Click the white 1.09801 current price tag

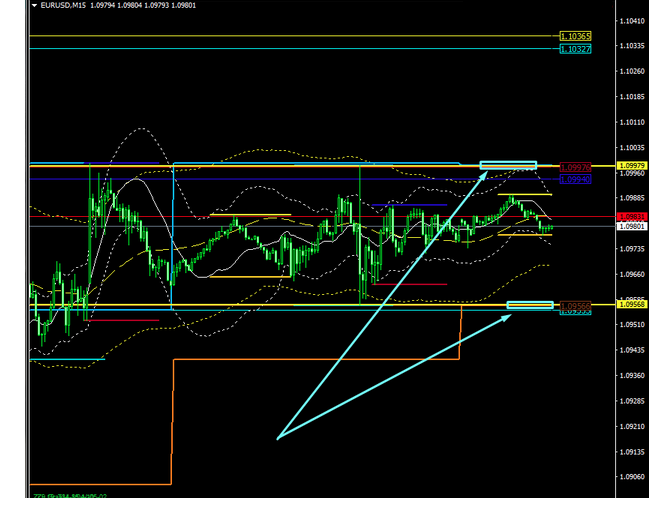click(x=632, y=227)
